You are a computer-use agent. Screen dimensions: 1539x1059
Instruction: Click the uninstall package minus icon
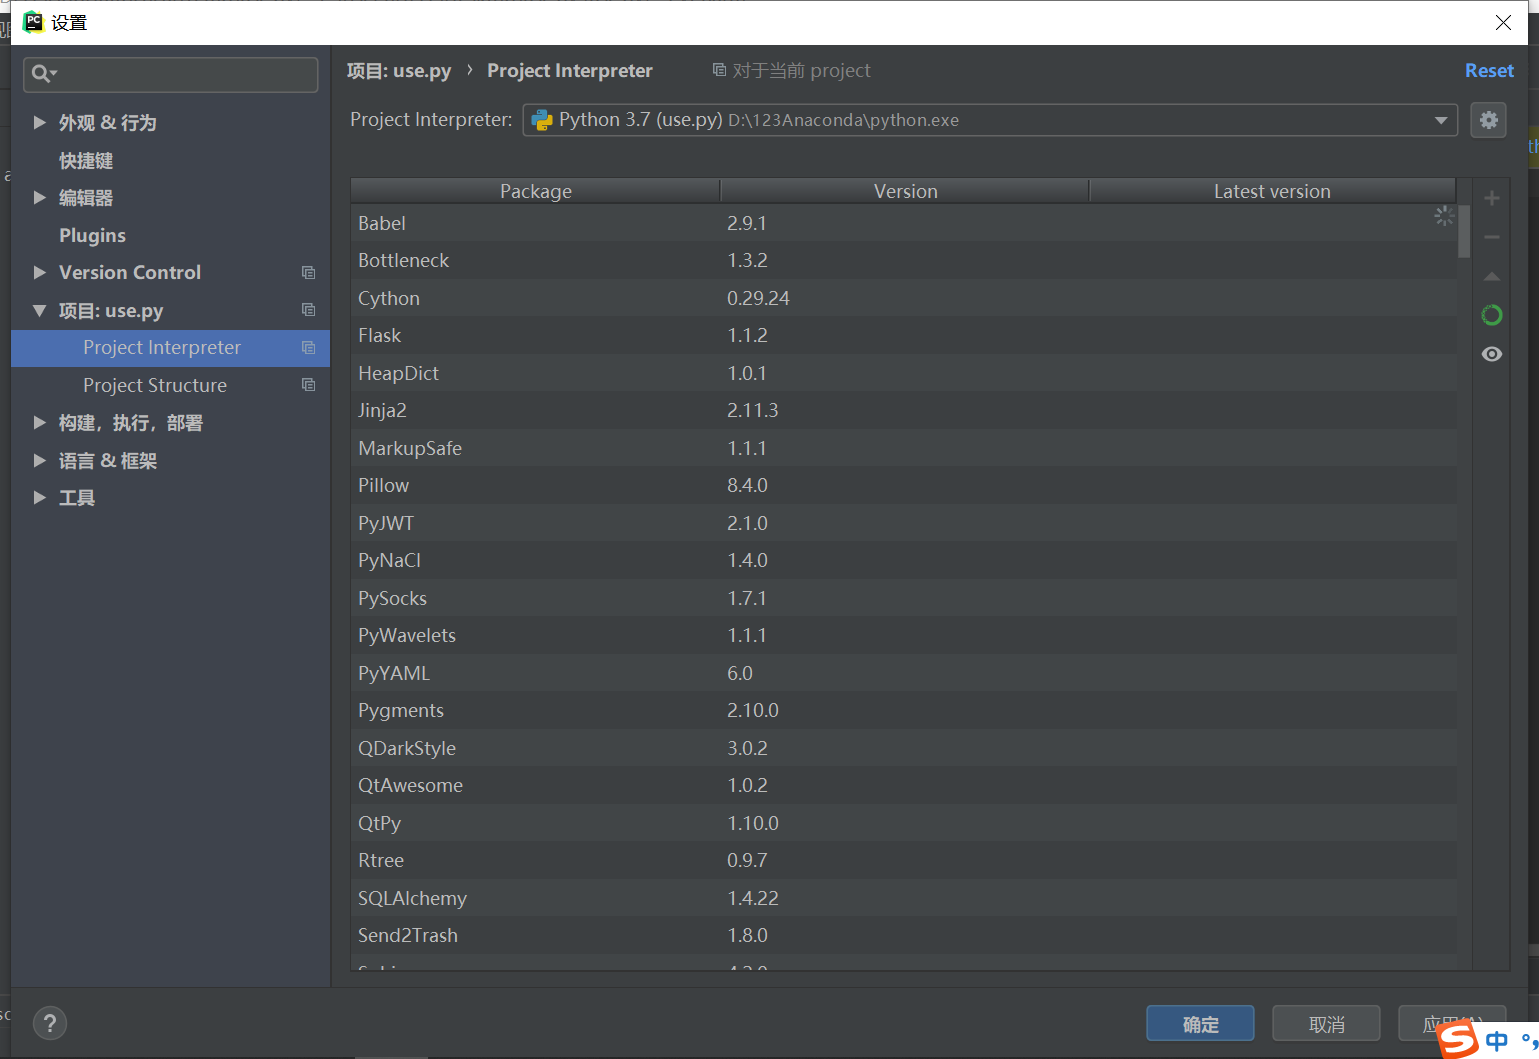(x=1491, y=237)
